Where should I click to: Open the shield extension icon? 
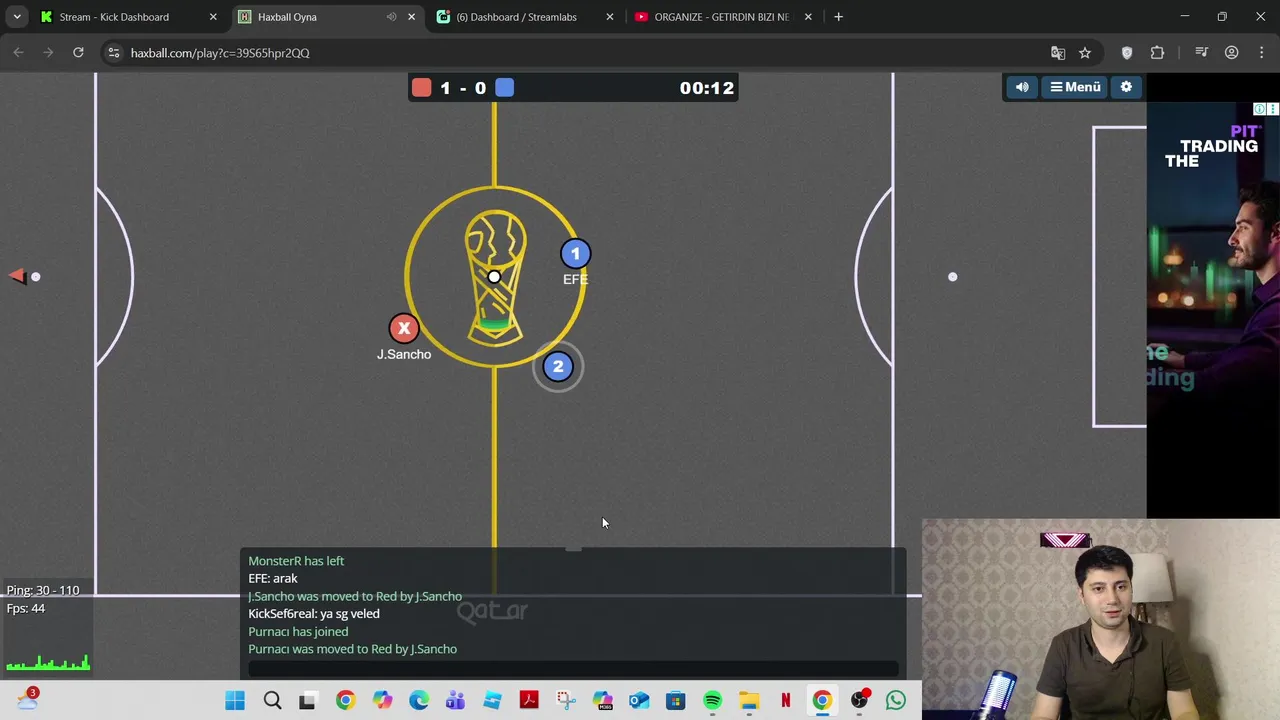click(1127, 53)
